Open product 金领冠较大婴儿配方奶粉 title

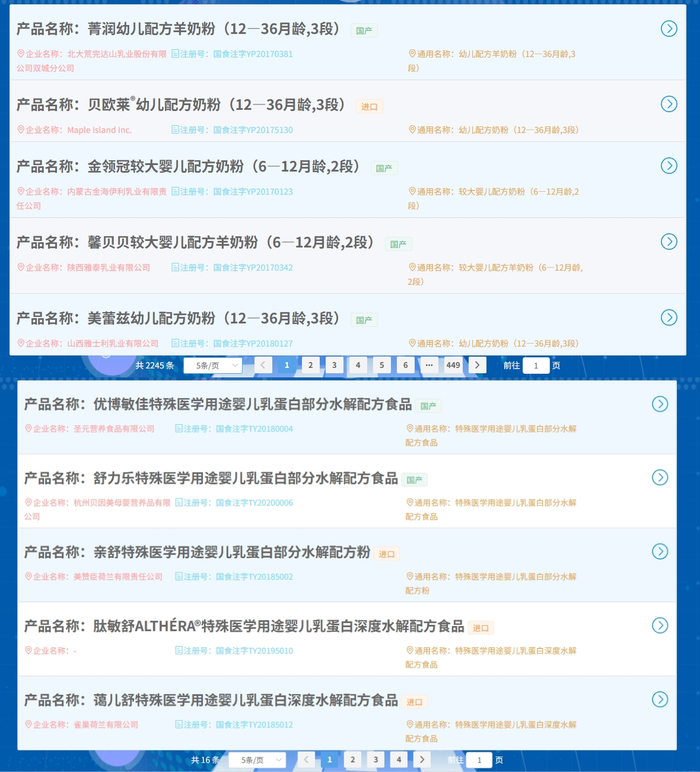188,166
